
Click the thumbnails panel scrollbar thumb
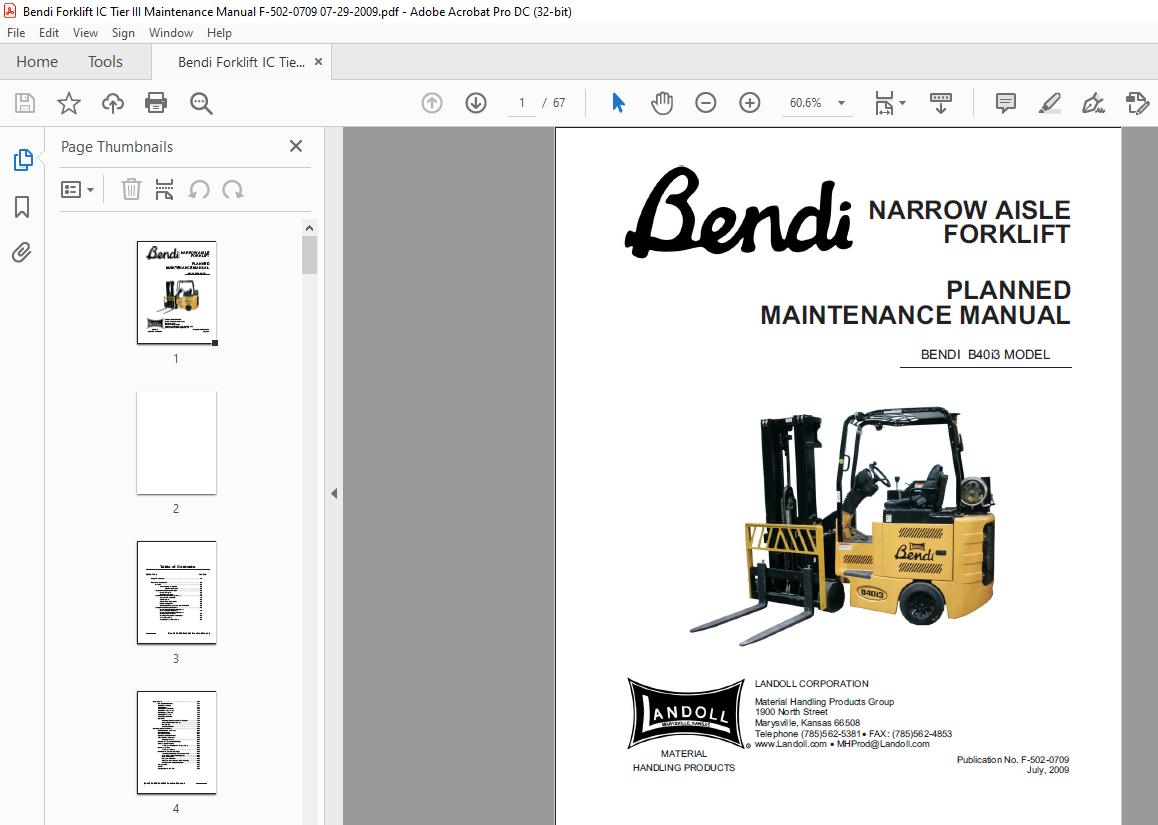[309, 256]
